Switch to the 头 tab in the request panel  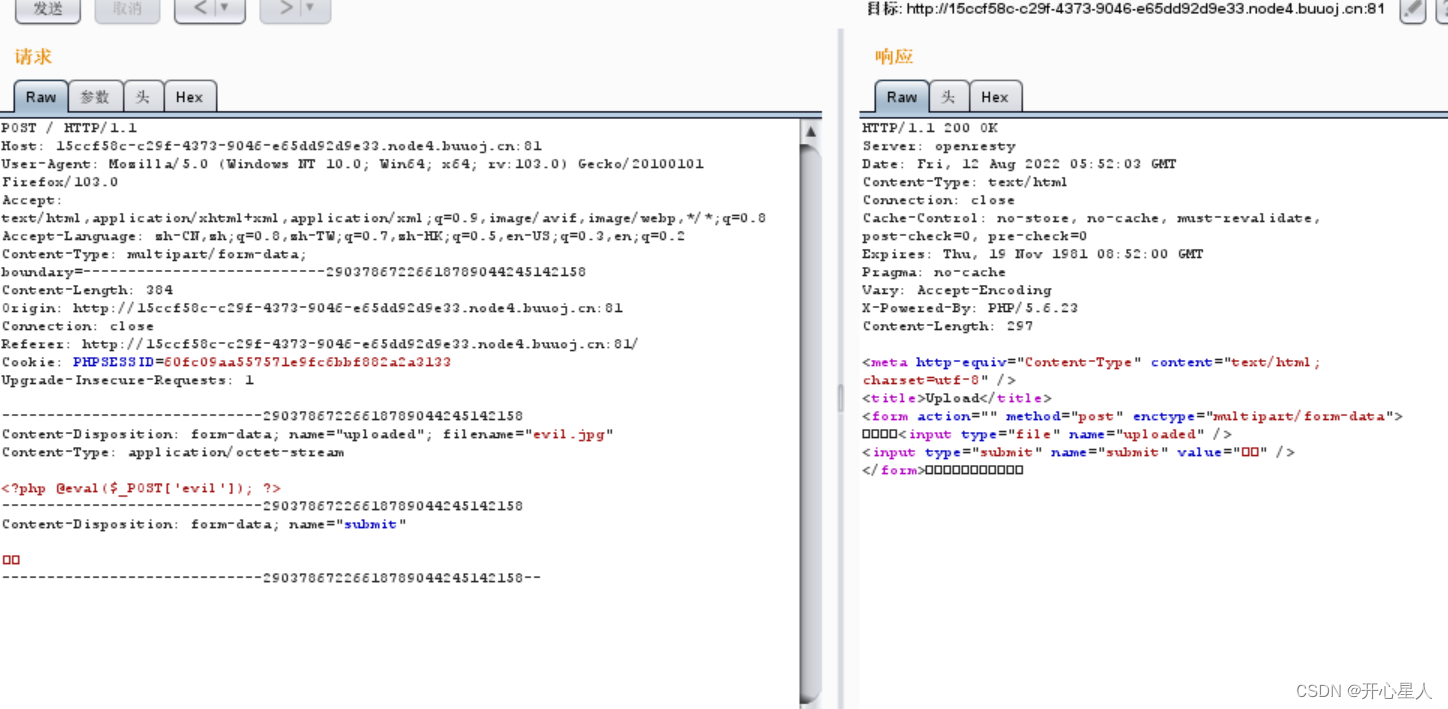click(x=143, y=97)
